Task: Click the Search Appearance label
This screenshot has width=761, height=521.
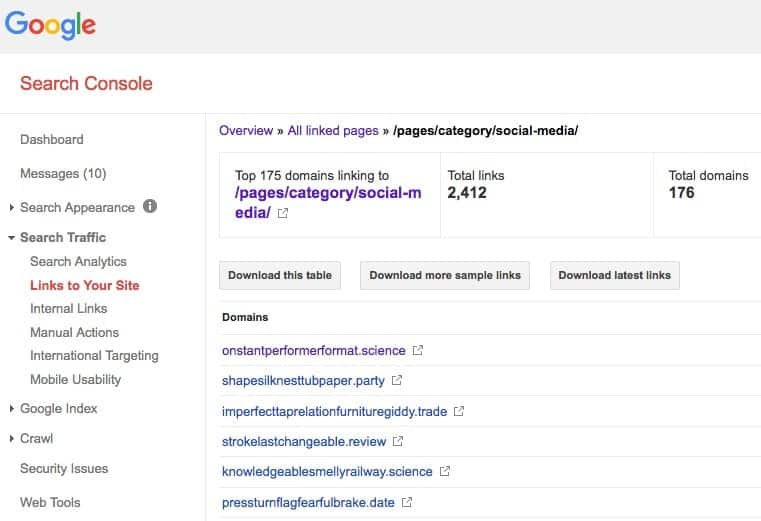Action: click(77, 207)
